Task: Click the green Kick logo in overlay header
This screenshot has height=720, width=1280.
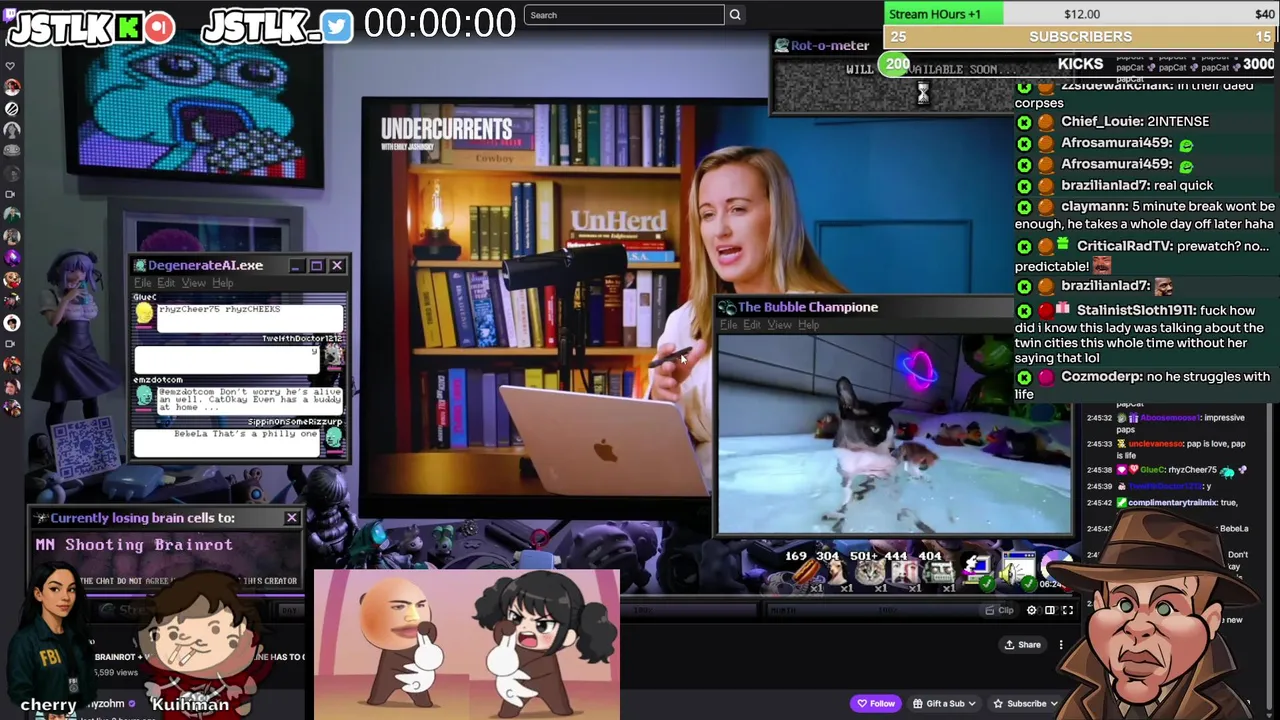Action: (x=128, y=28)
